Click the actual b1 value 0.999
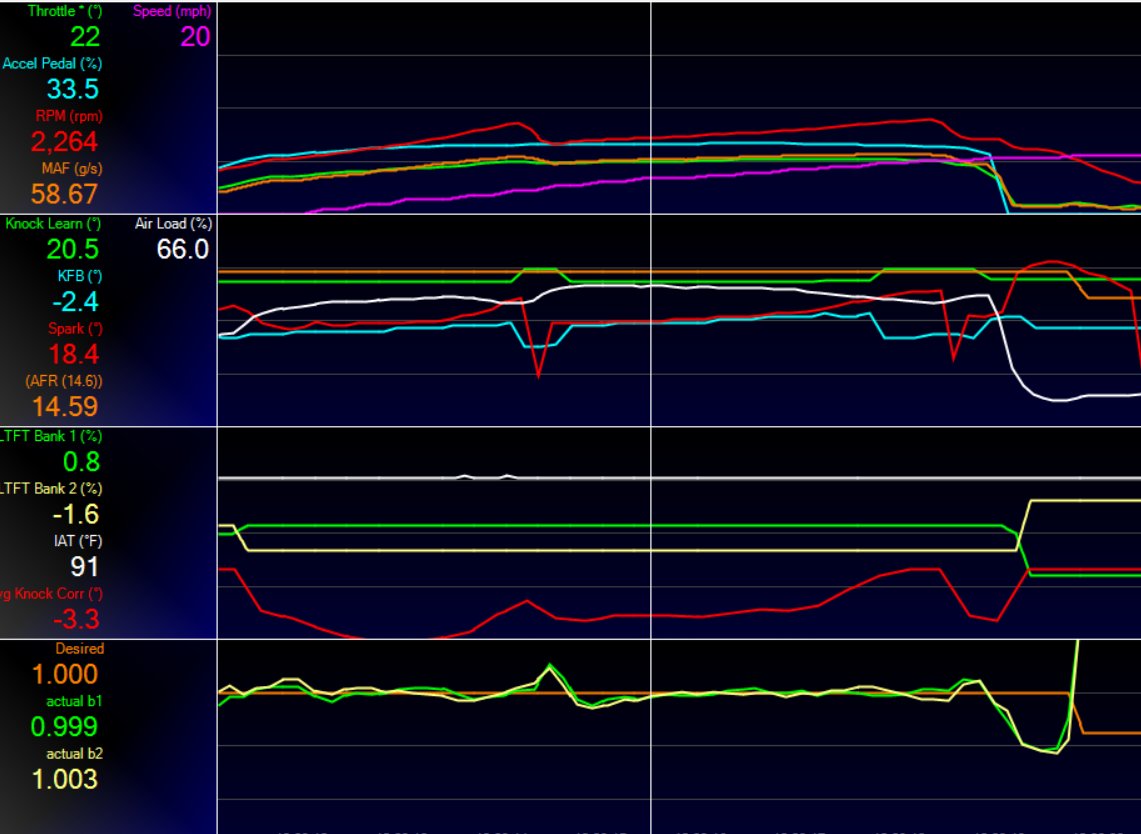This screenshot has height=834, width=1141. click(64, 727)
